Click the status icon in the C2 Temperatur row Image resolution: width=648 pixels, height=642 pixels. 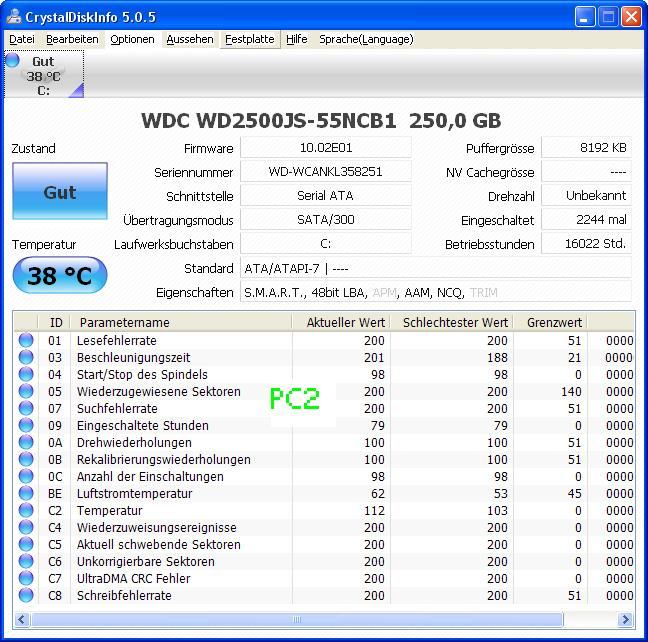click(26, 510)
